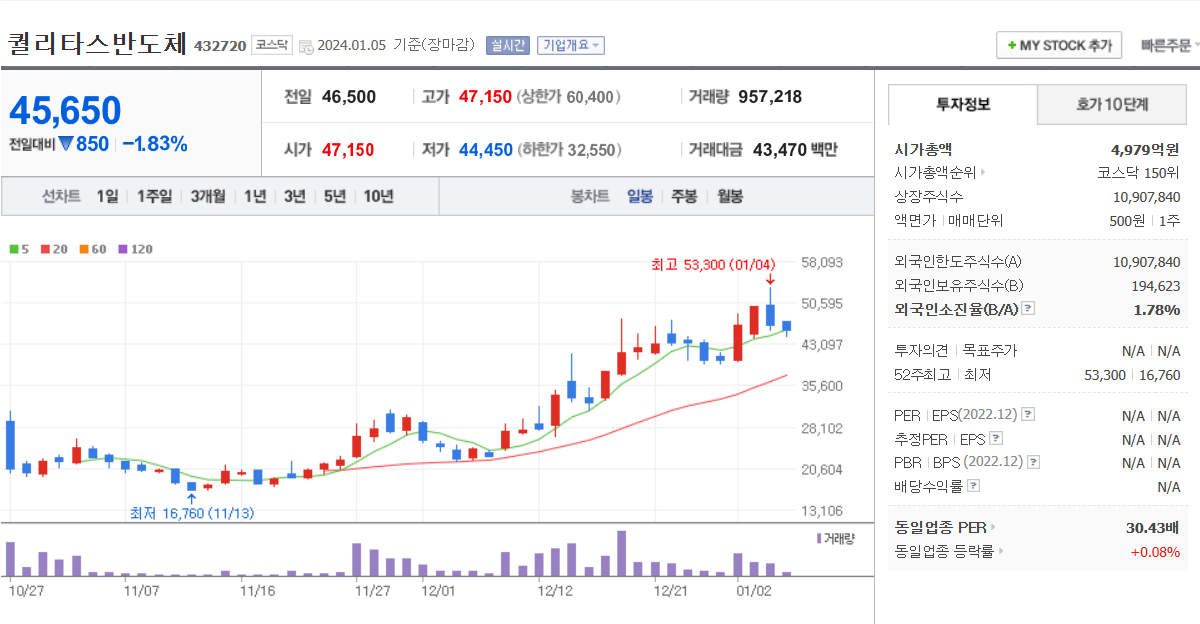This screenshot has width=1200, height=624.
Task: Click the 코스닥 market badge
Action: click(x=271, y=45)
